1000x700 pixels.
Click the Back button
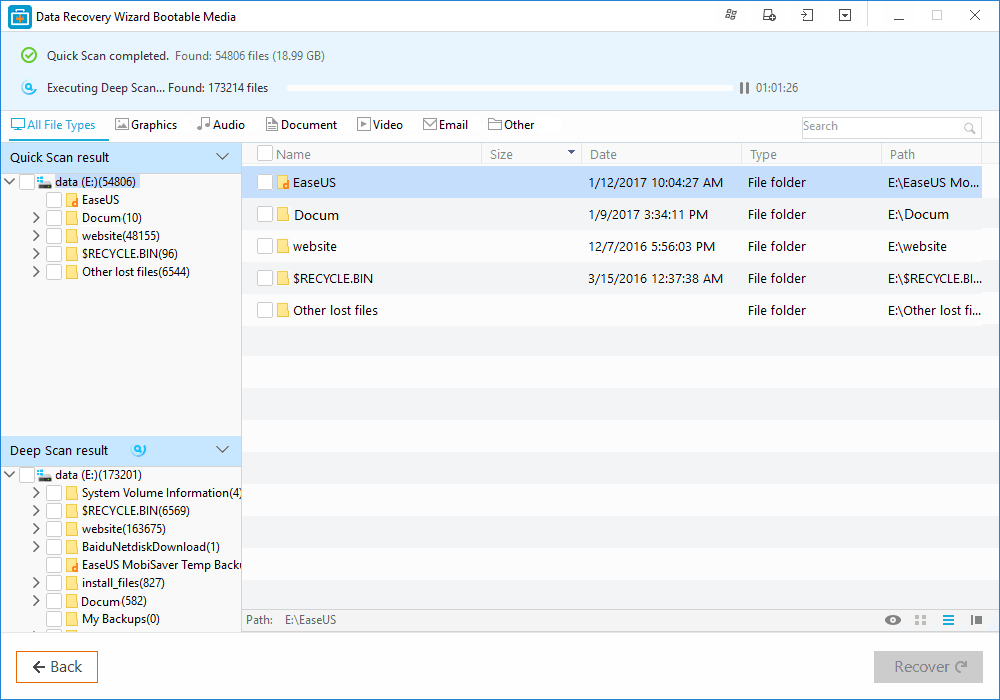coord(57,667)
